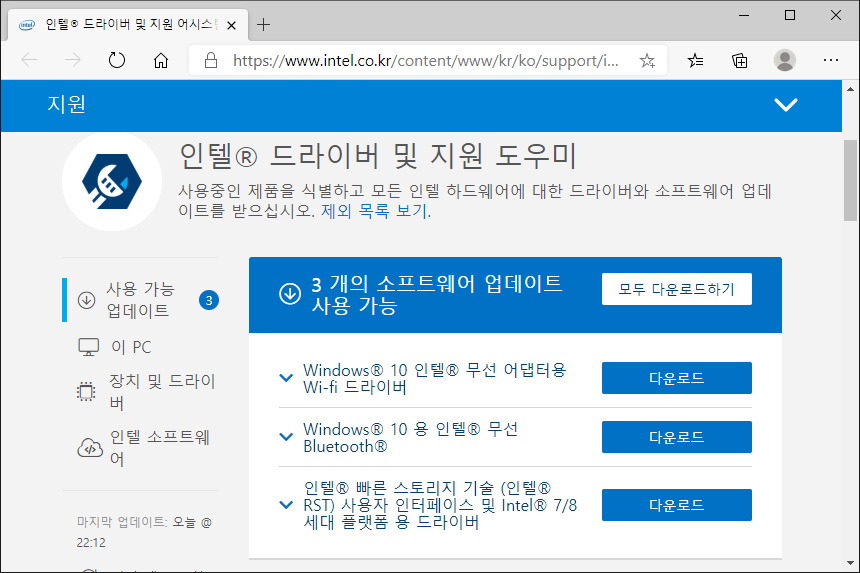Go back to the previous page
Image resolution: width=860 pixels, height=573 pixels.
29,60
